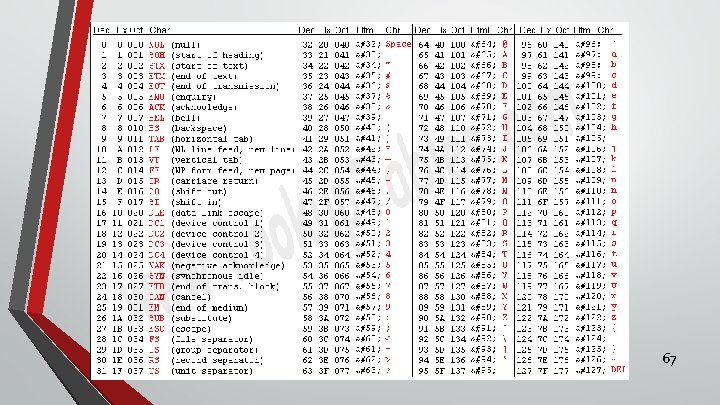Click the '(end of medium)' description
This screenshot has height=405, width=720.
coord(209,308)
